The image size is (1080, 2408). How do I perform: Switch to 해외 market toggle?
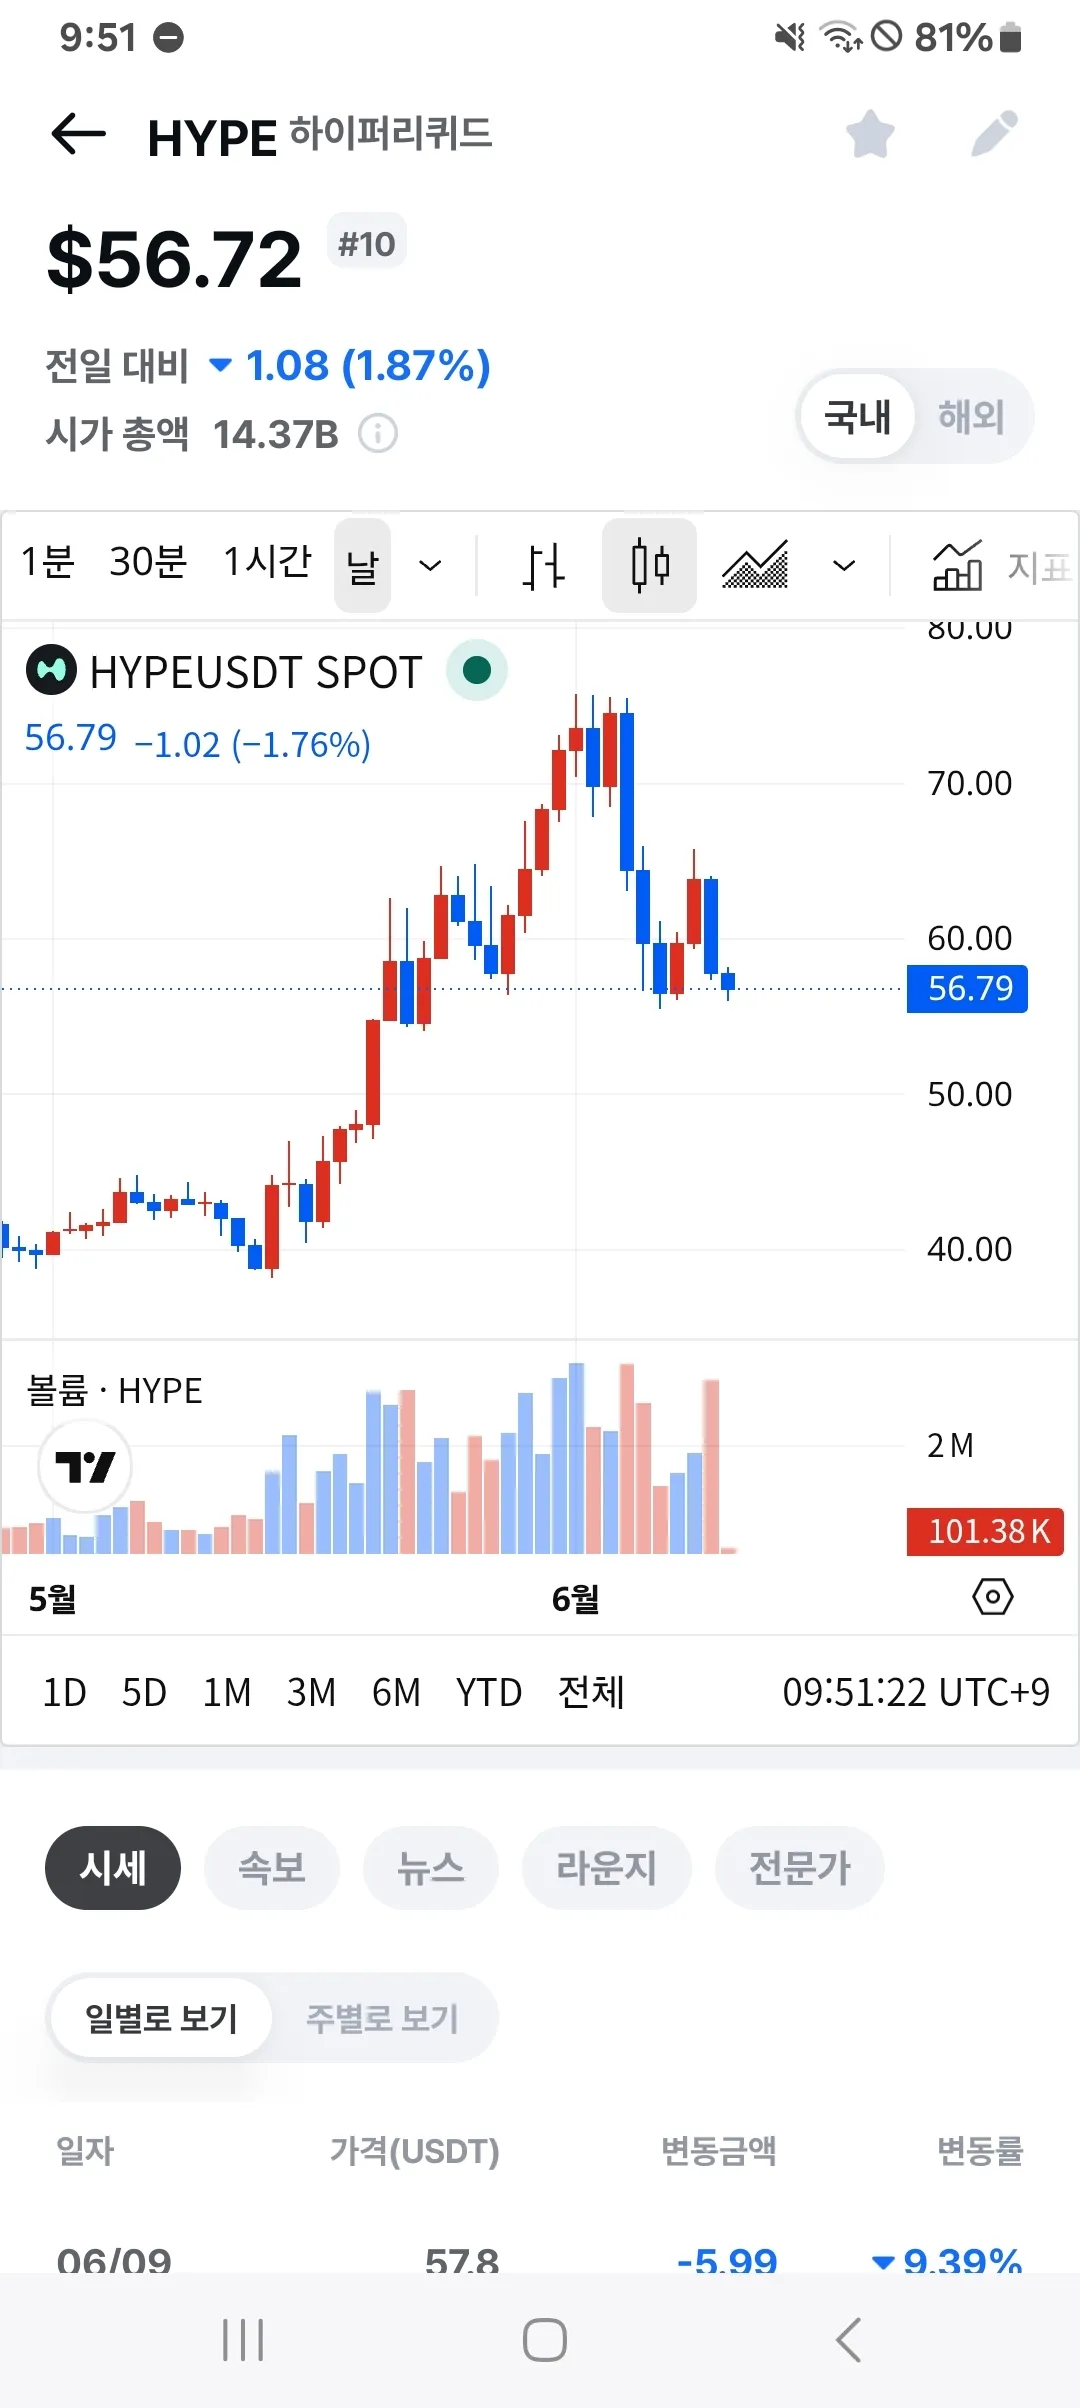(972, 416)
